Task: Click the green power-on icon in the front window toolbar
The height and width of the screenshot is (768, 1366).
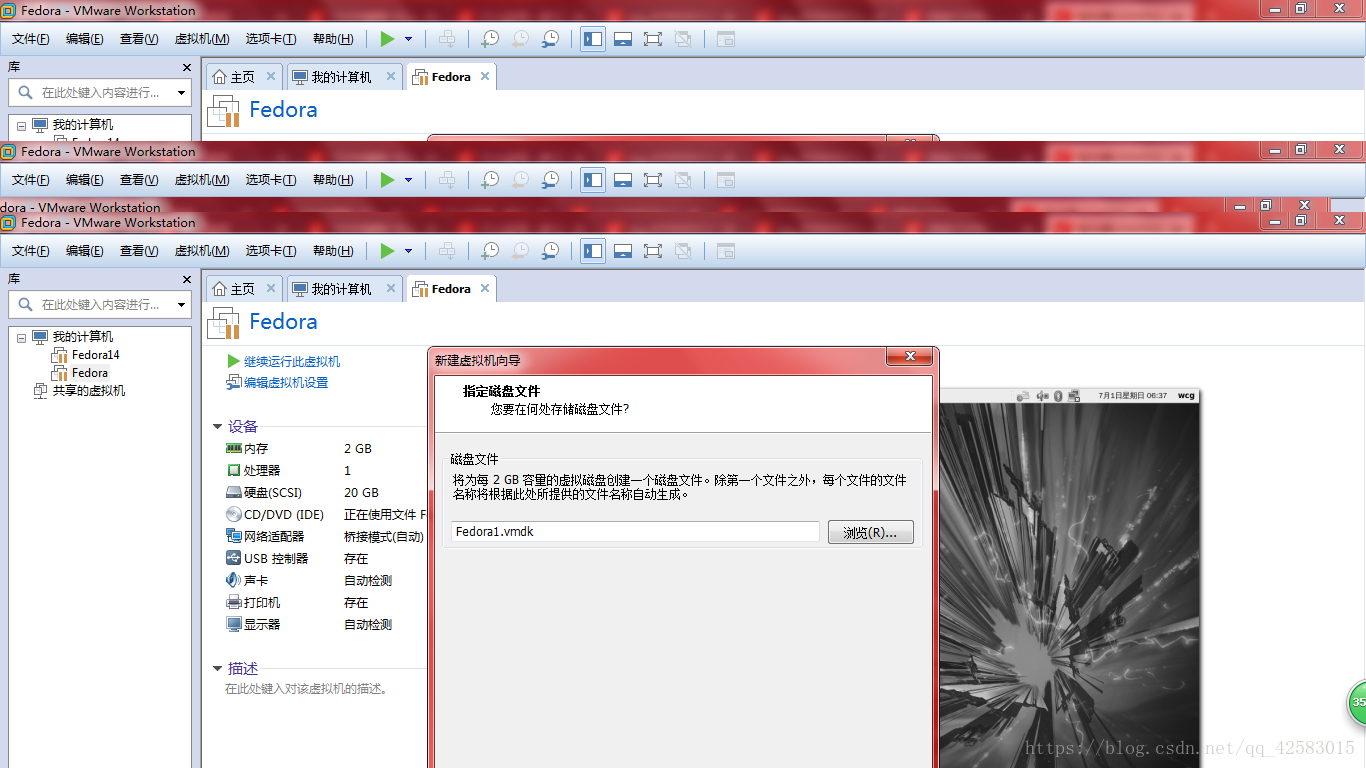Action: click(x=387, y=251)
